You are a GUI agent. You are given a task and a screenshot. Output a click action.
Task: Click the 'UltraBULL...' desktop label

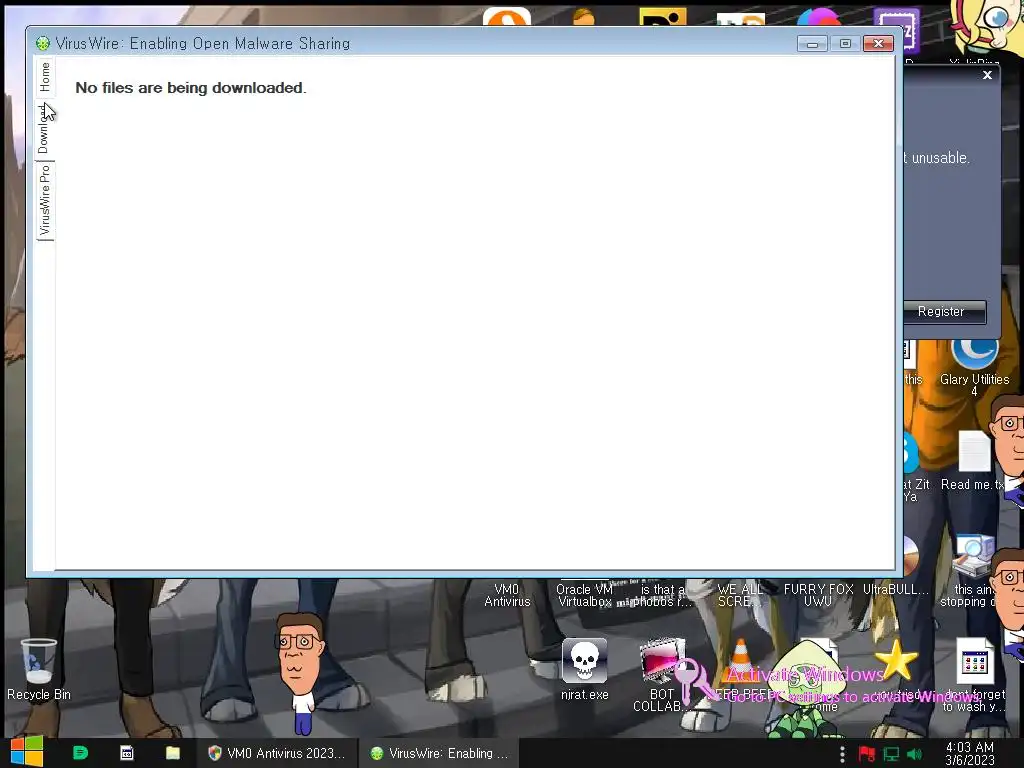click(895, 589)
